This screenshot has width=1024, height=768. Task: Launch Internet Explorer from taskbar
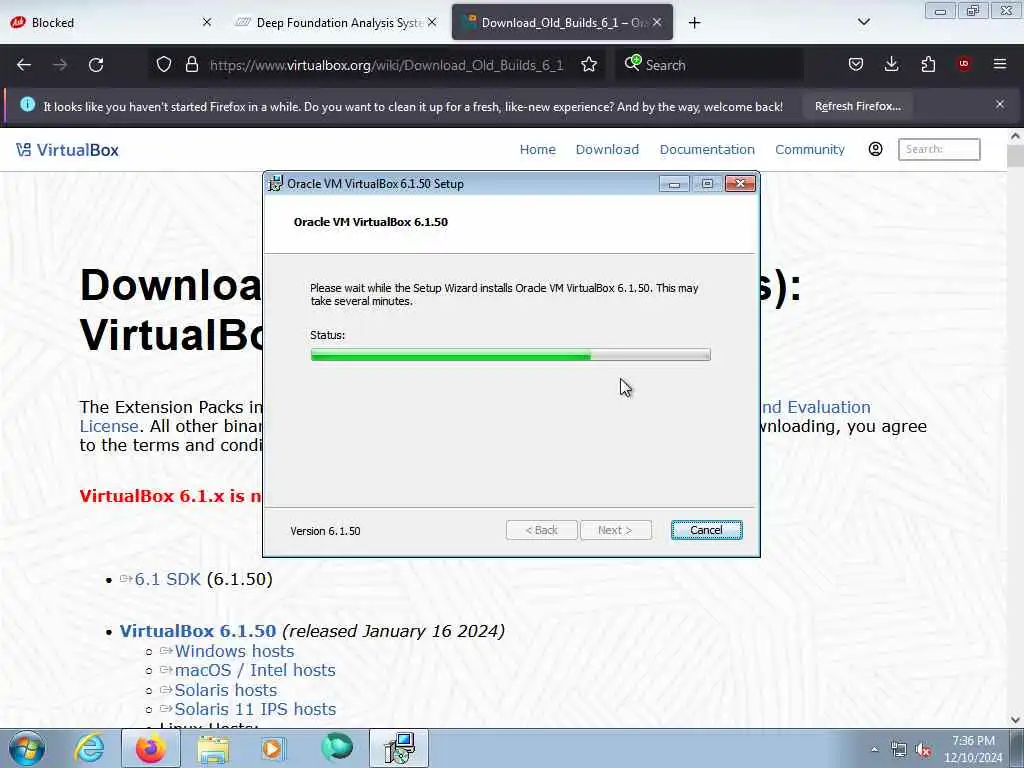click(x=89, y=748)
